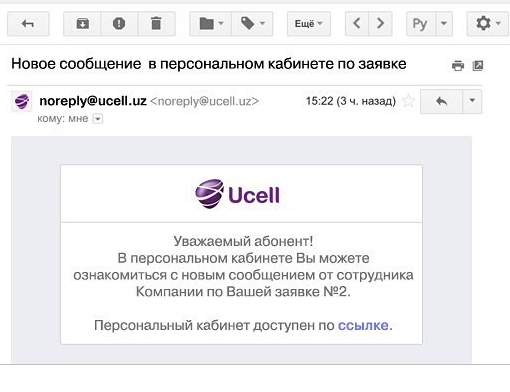This screenshot has width=510, height=392.
Task: Follow the ссылке link to personal cabinet
Action: pos(363,325)
